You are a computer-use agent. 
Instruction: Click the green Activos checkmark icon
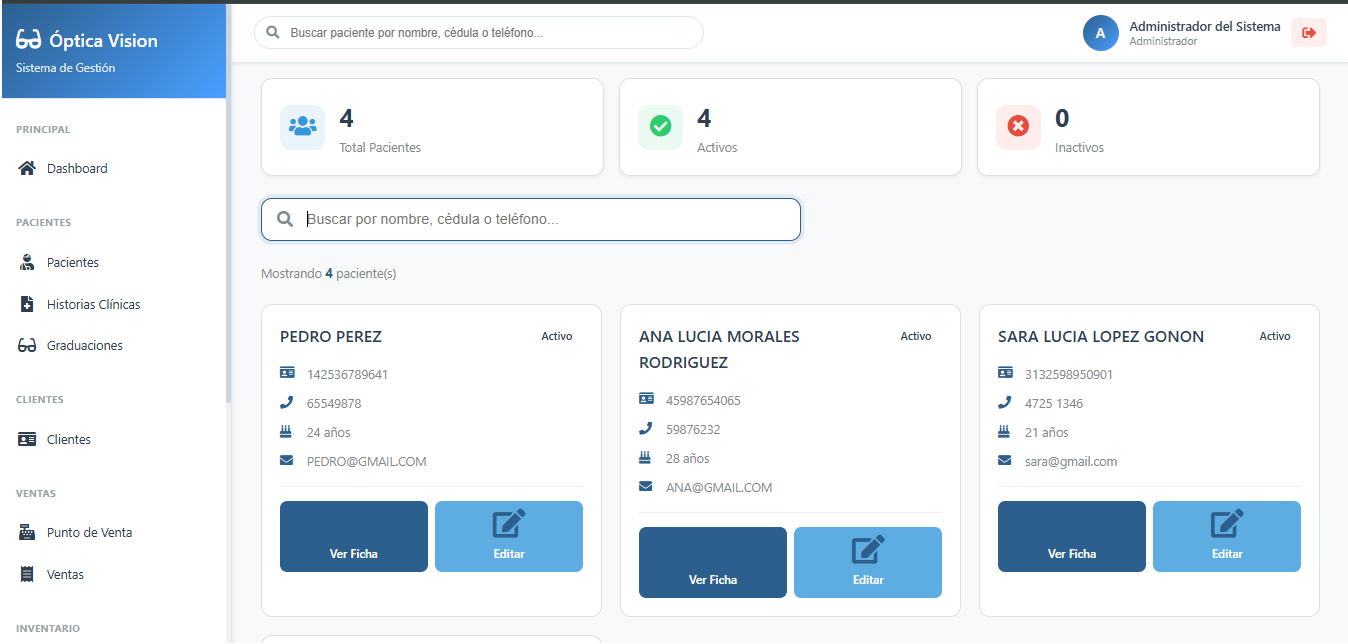click(x=660, y=127)
